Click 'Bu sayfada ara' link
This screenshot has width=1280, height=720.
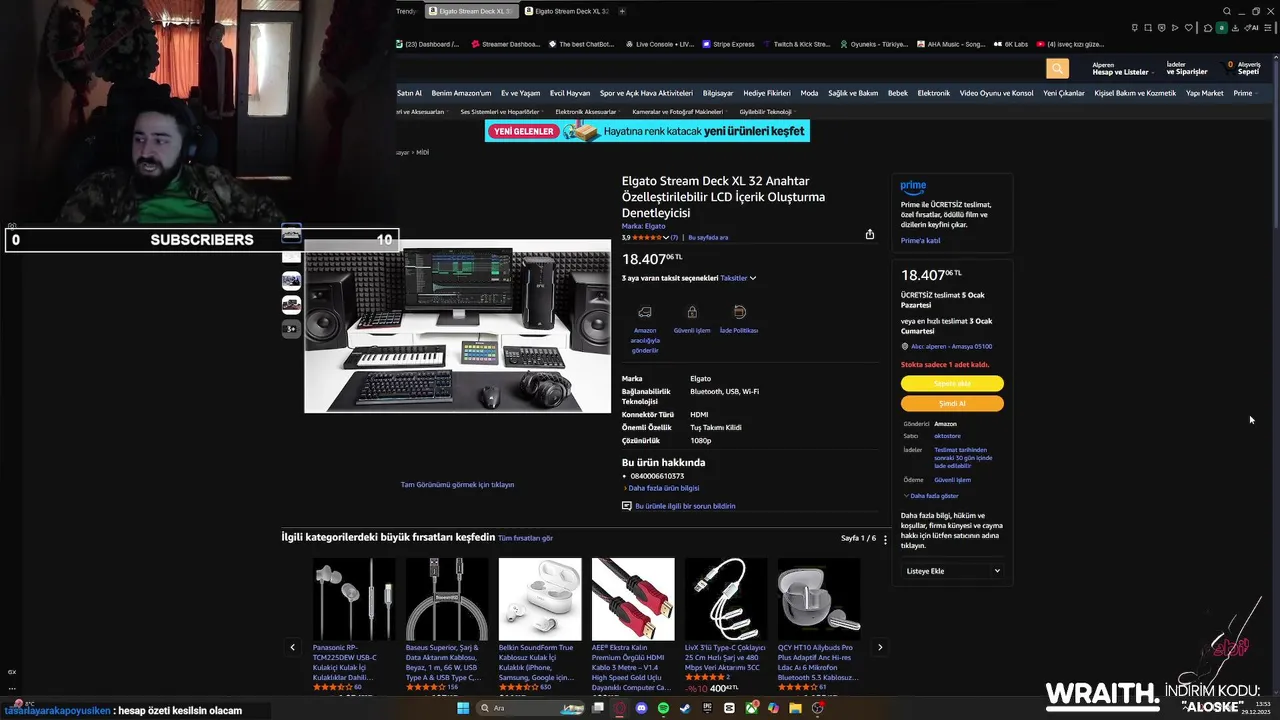pyautogui.click(x=708, y=238)
